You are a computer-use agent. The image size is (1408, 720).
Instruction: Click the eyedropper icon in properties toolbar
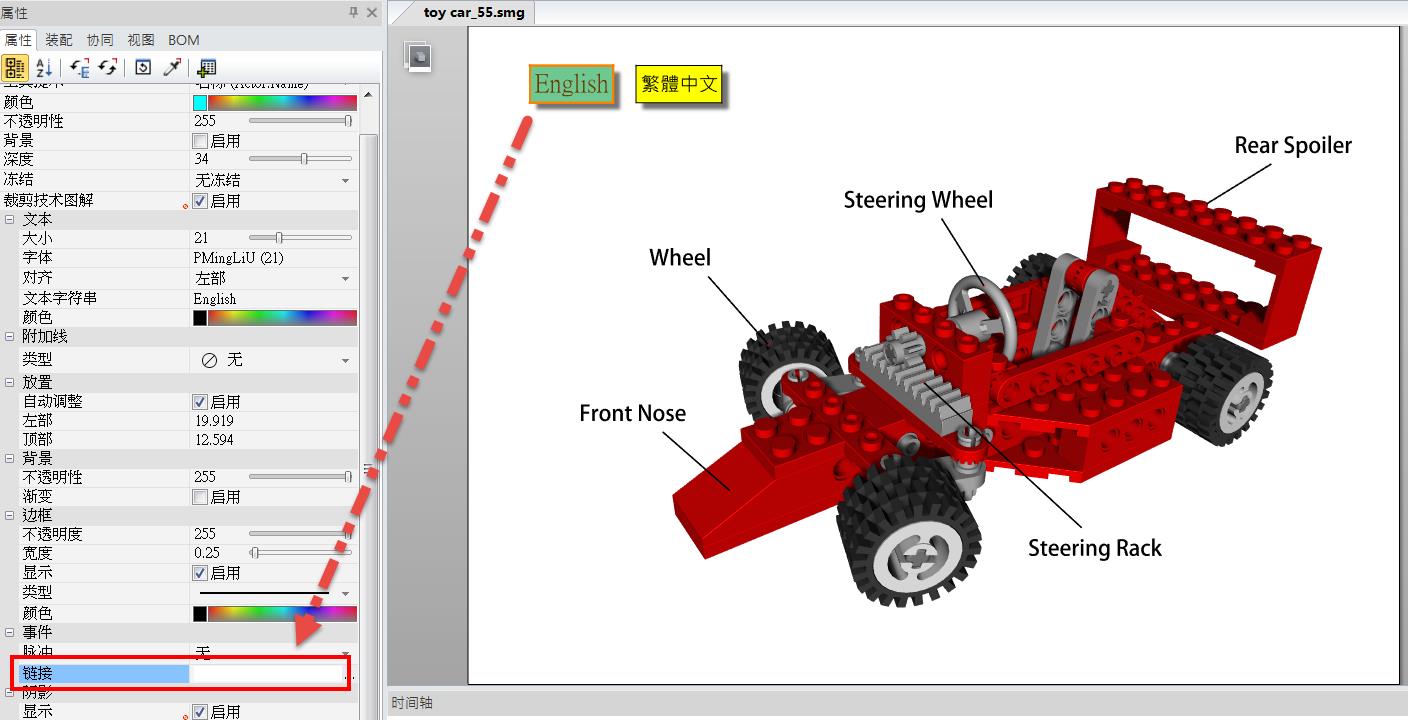[x=172, y=68]
